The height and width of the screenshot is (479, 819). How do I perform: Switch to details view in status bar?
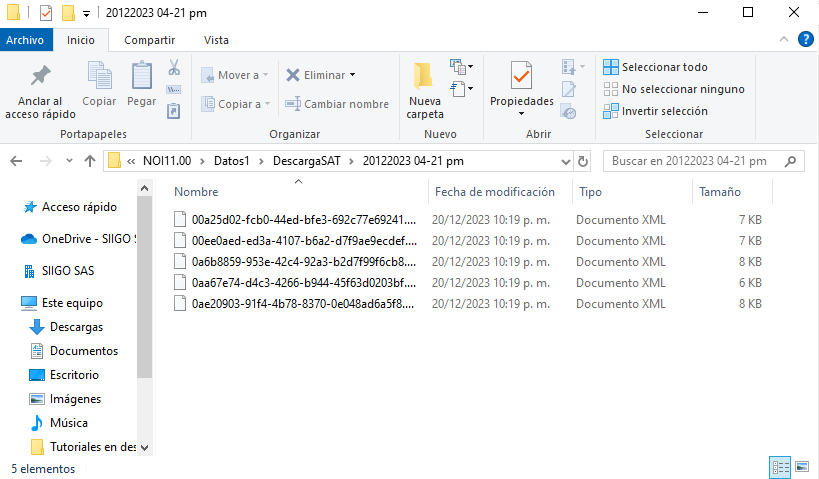click(780, 467)
